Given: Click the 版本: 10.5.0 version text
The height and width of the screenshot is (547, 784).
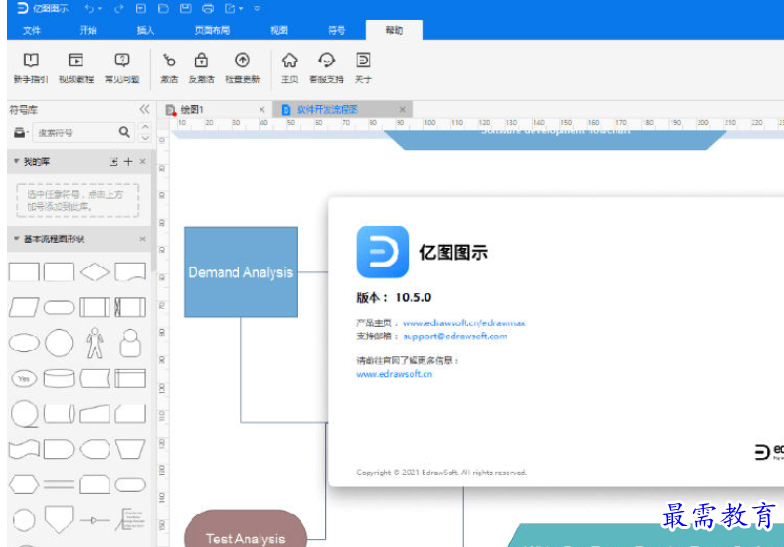Looking at the screenshot, I should pos(394,298).
